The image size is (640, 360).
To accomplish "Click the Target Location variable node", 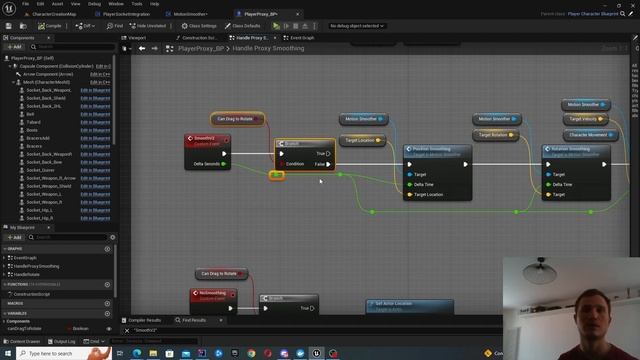I will tap(362, 140).
